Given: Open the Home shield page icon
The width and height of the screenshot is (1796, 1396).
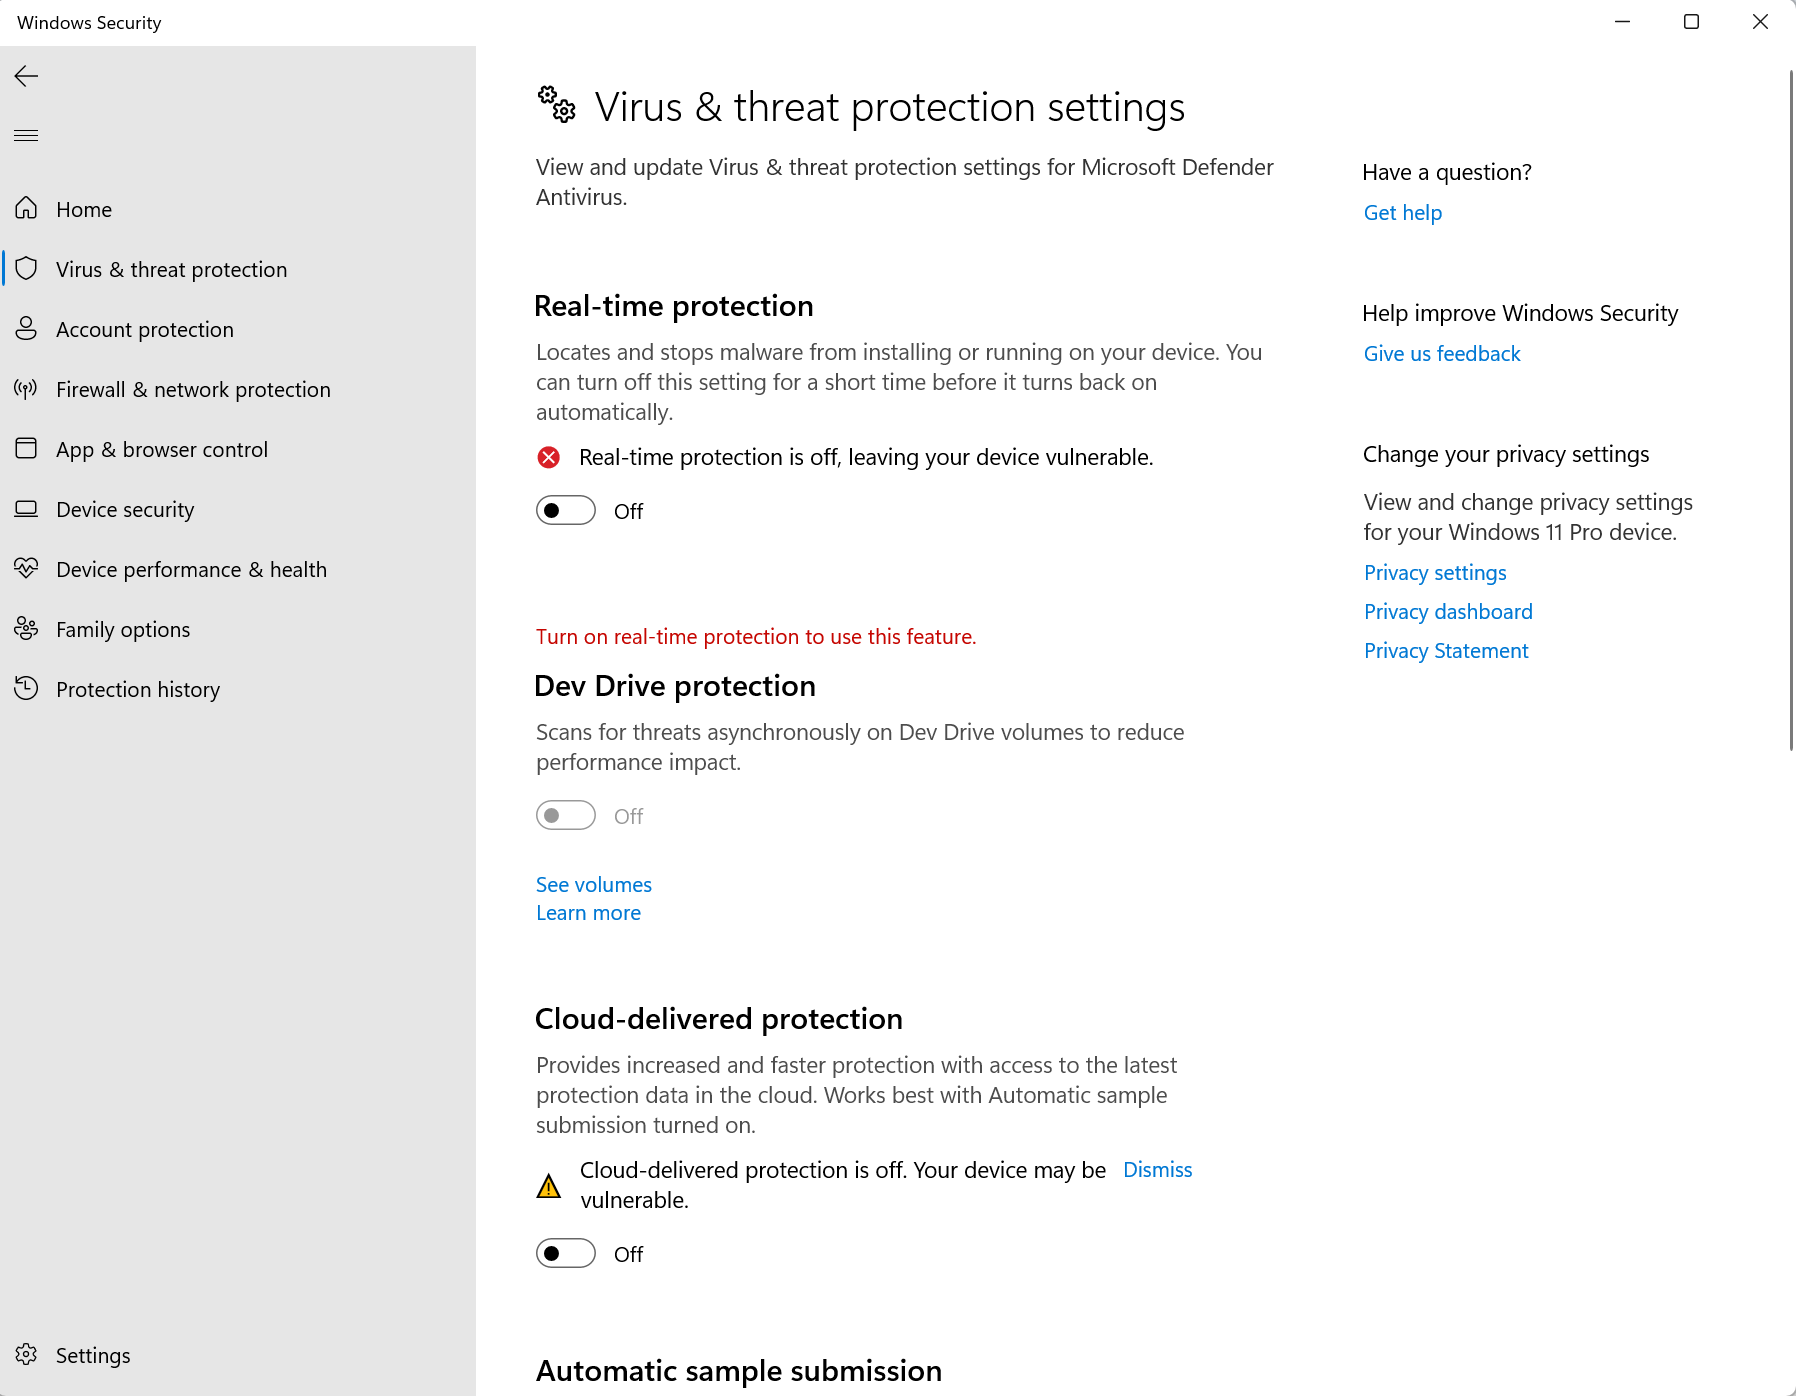Looking at the screenshot, I should (26, 208).
